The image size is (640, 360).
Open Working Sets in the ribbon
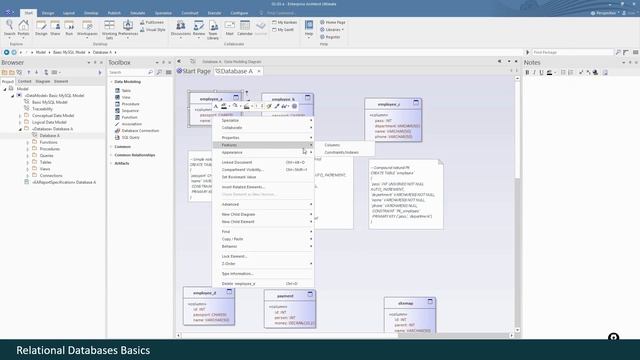pyautogui.click(x=109, y=29)
